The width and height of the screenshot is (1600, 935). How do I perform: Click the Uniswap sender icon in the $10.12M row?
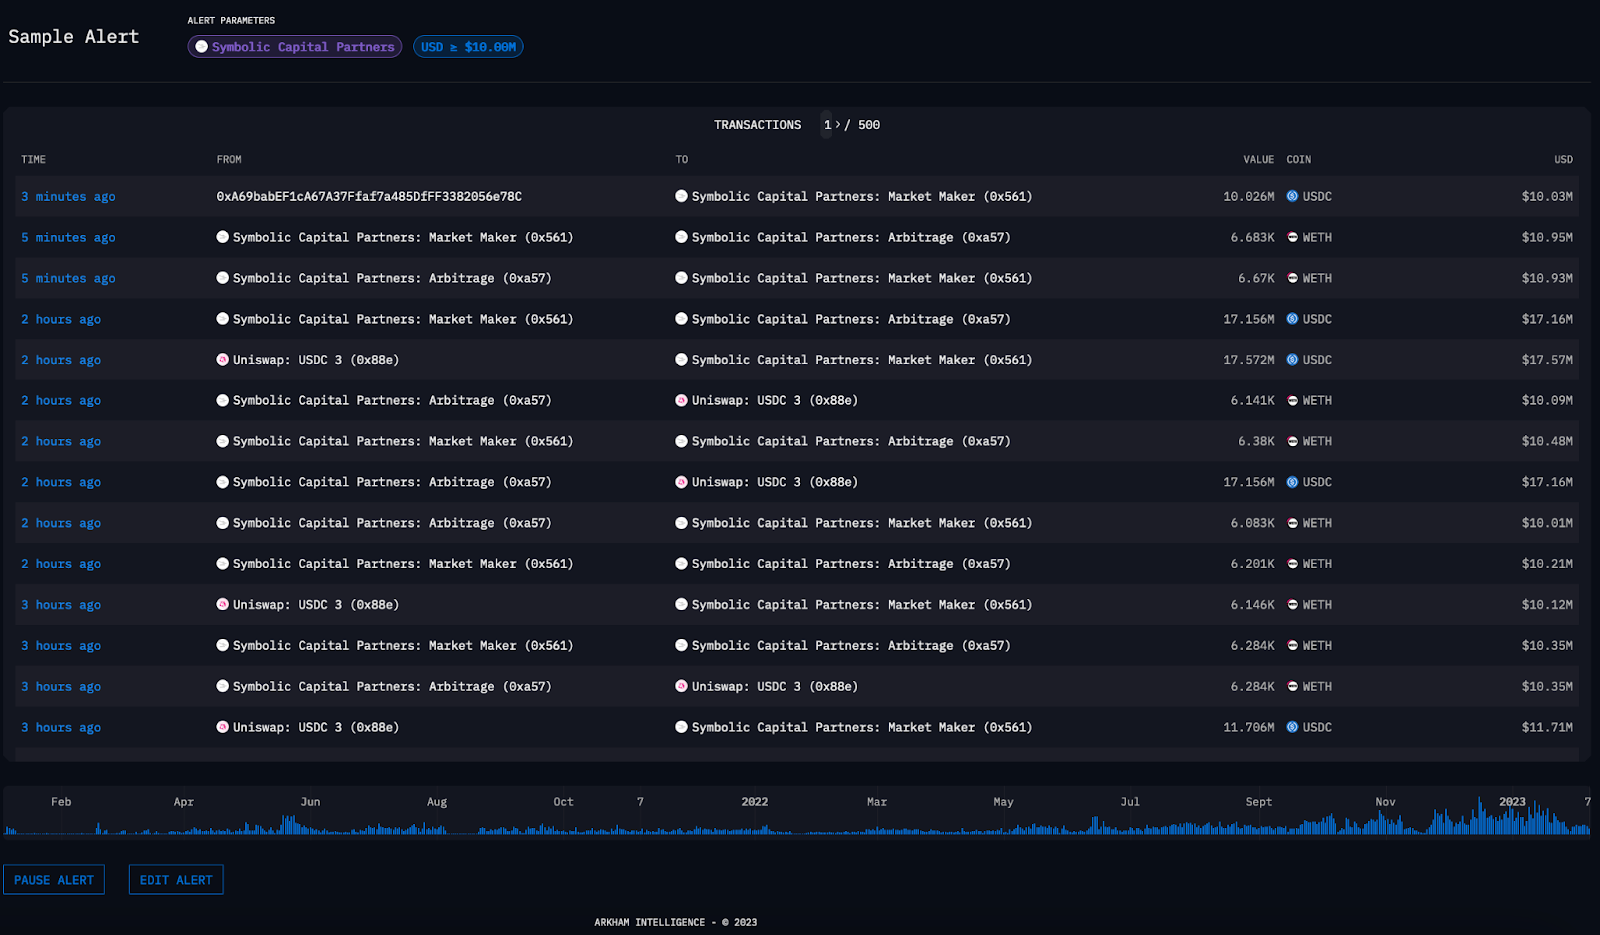click(x=223, y=605)
